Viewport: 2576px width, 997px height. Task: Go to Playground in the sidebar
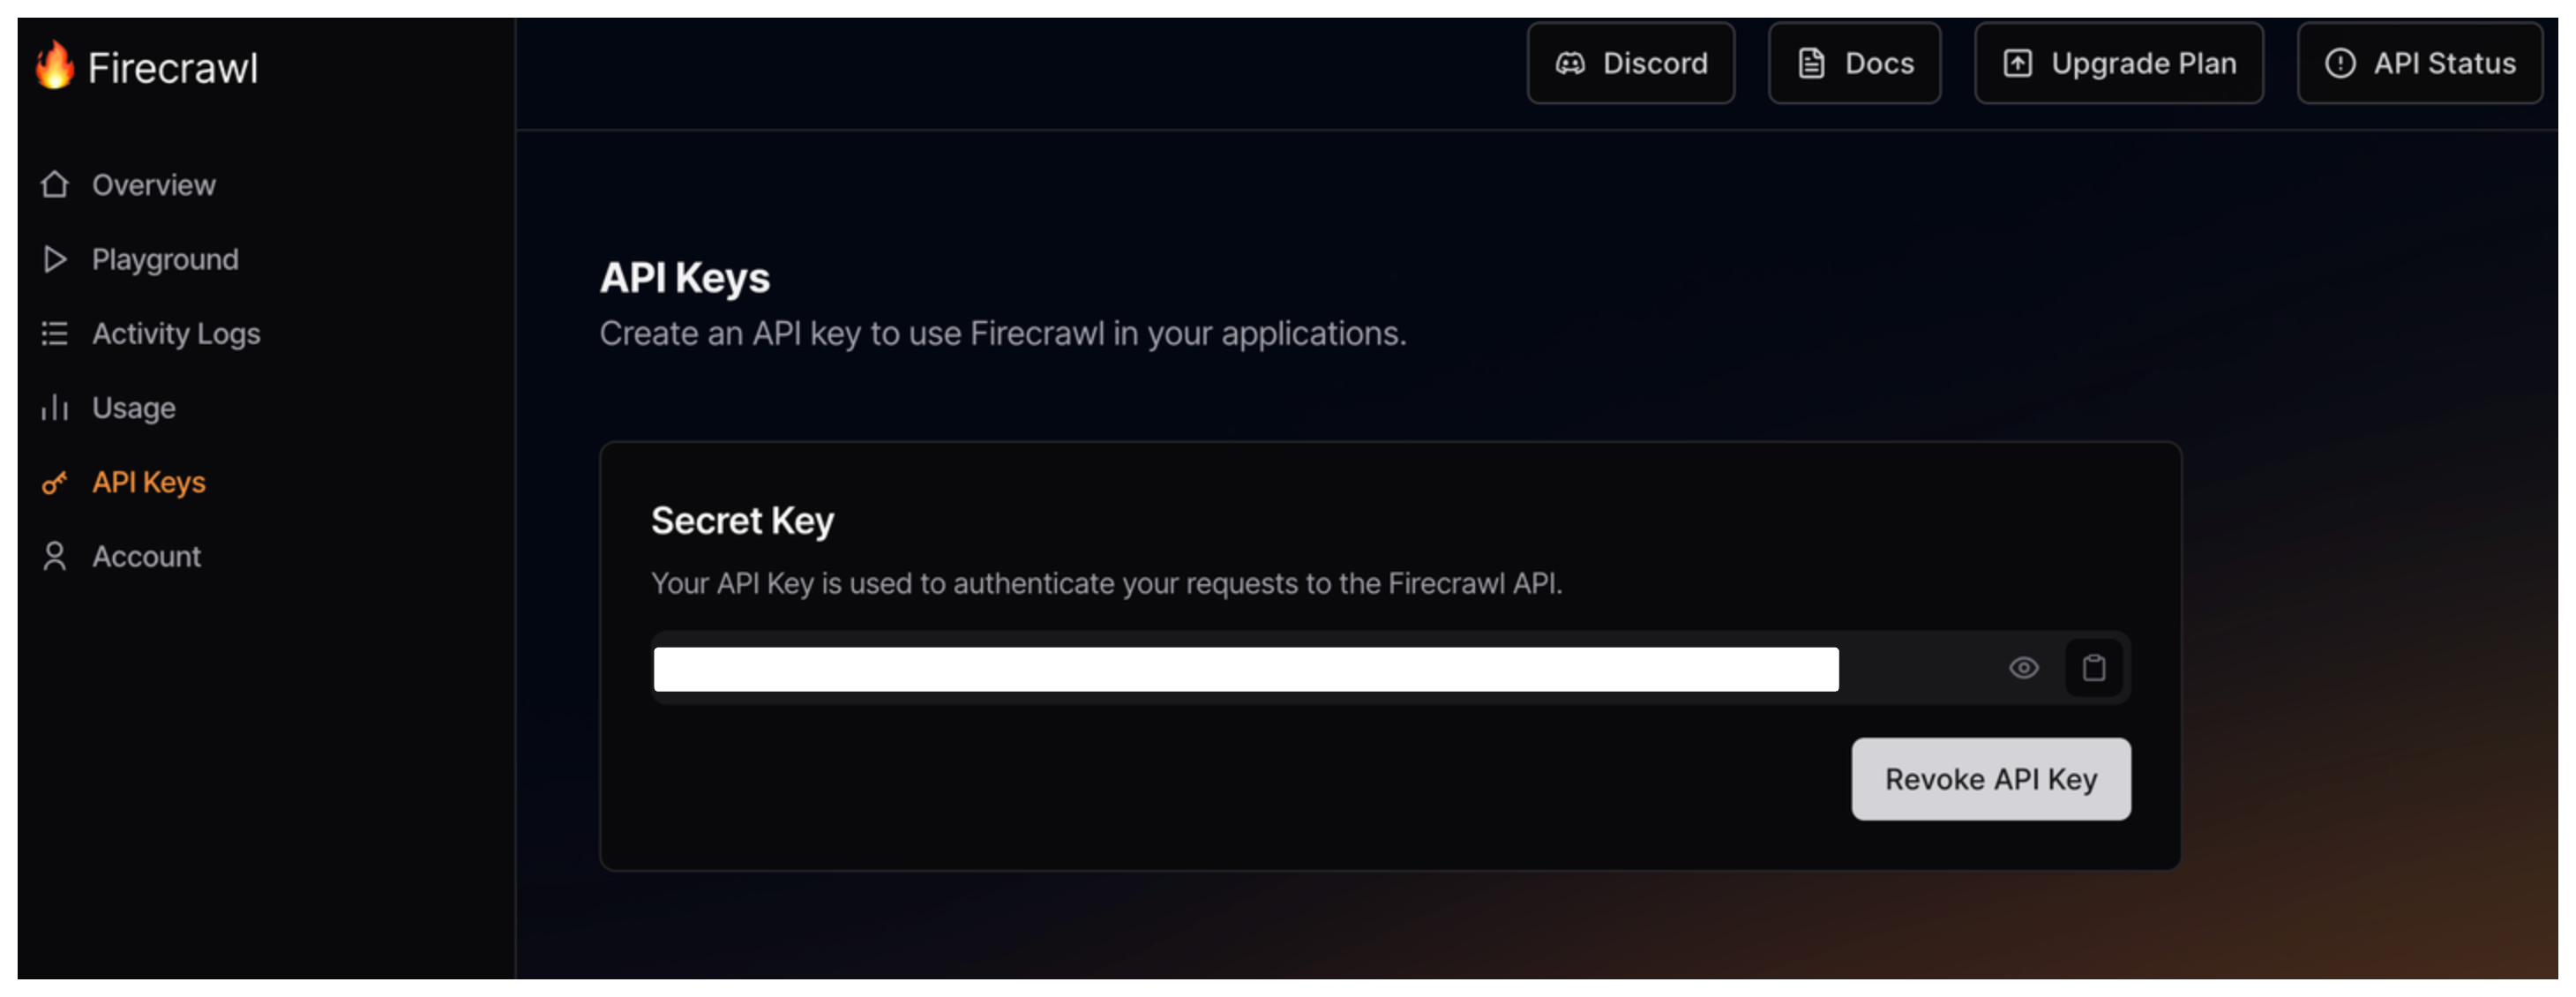pos(165,260)
